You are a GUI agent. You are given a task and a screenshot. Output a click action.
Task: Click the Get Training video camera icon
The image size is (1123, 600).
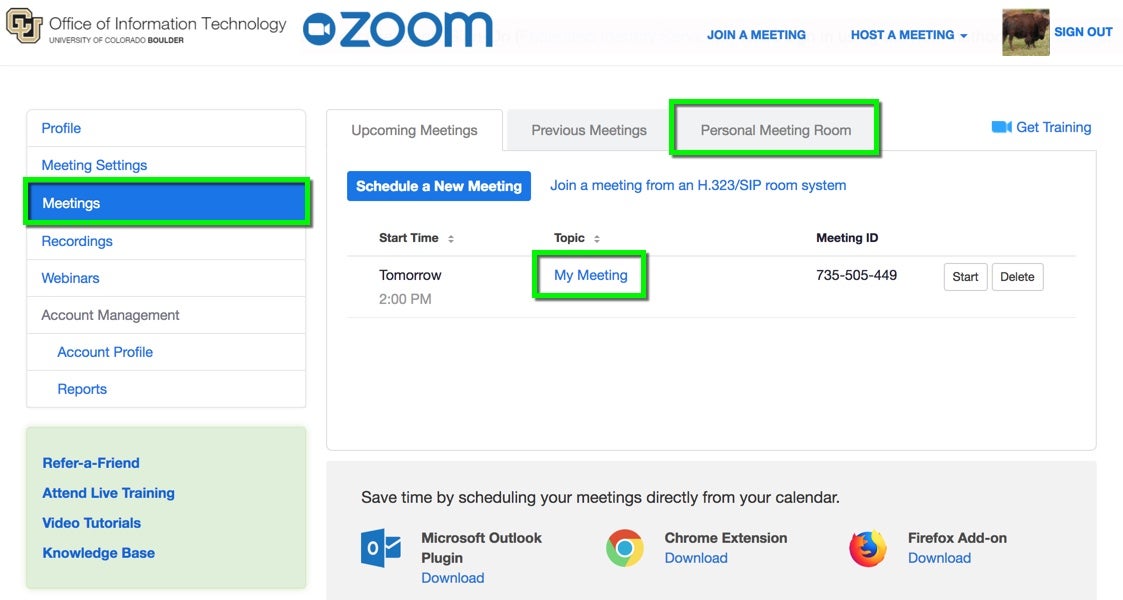pos(1001,127)
